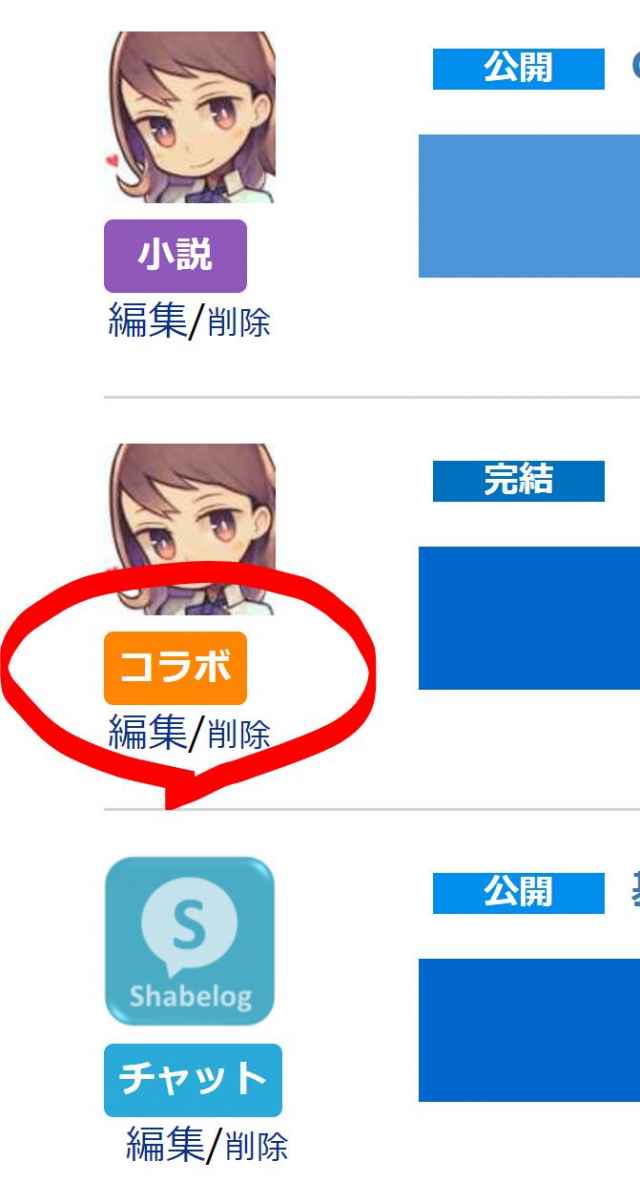
Task: Open 編集 link under the 小説 badge
Action: (x=147, y=320)
